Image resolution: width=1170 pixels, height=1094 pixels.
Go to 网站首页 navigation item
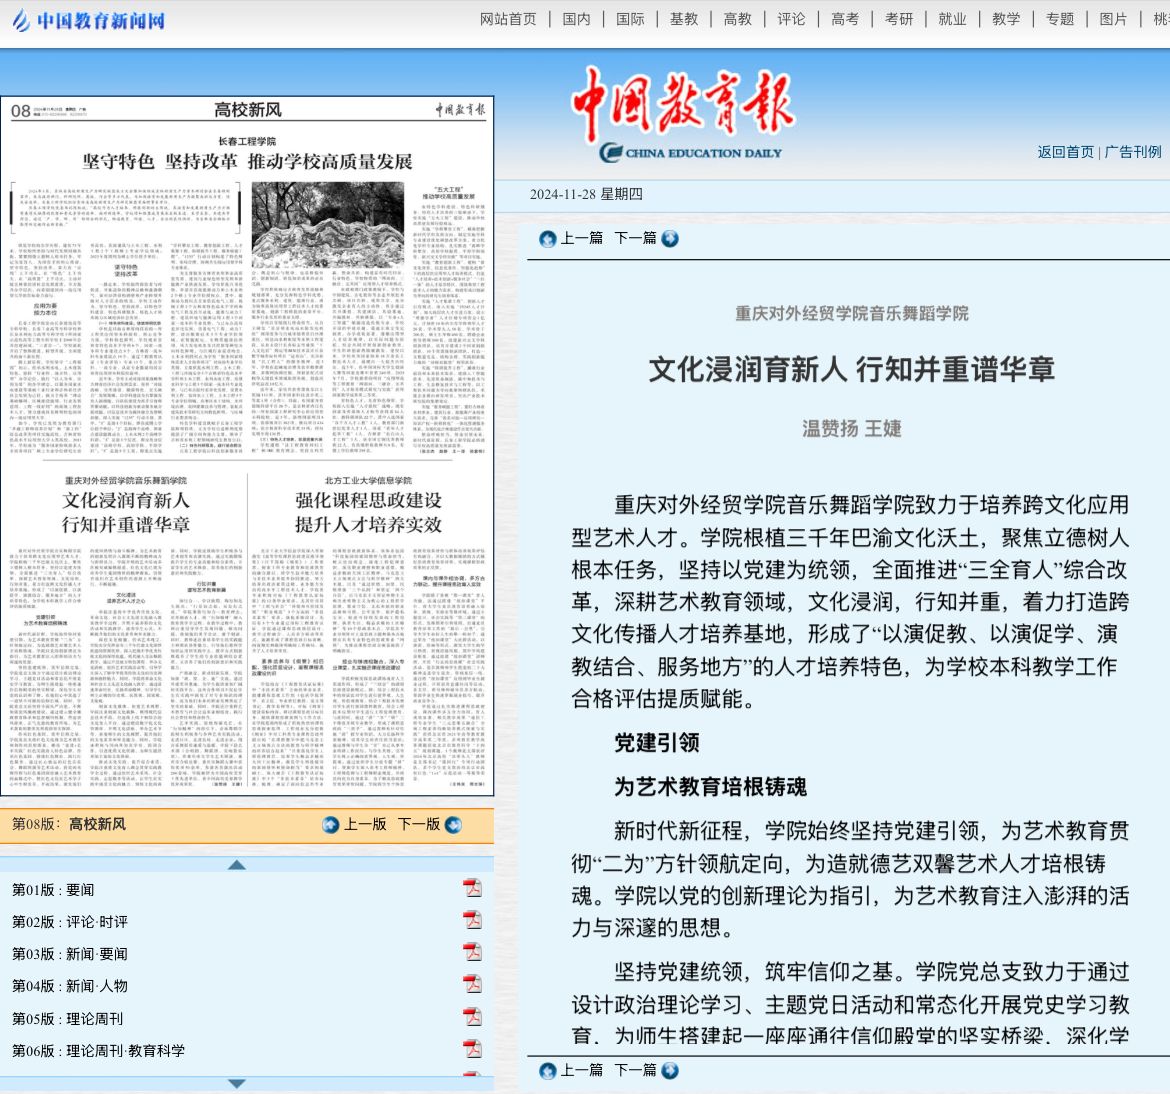(508, 19)
